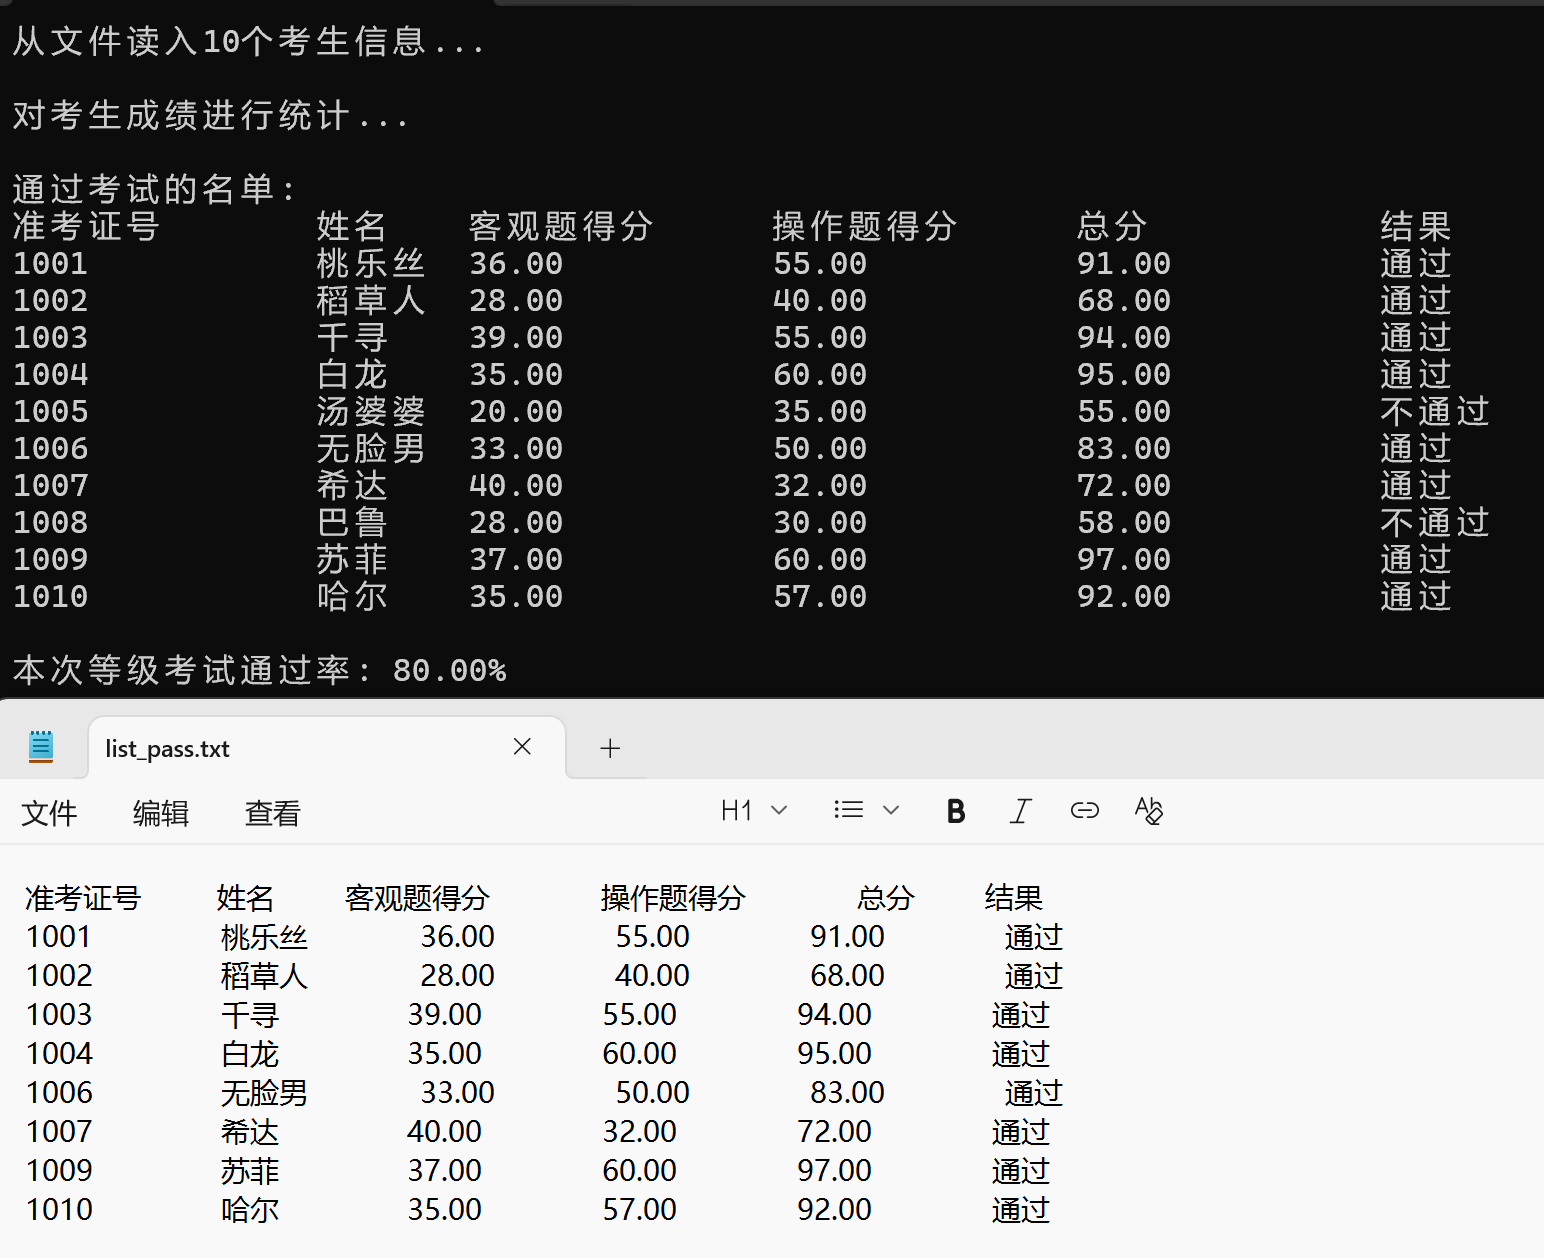The width and height of the screenshot is (1544, 1258).
Task: Open the 查看 menu
Action: pos(271,813)
